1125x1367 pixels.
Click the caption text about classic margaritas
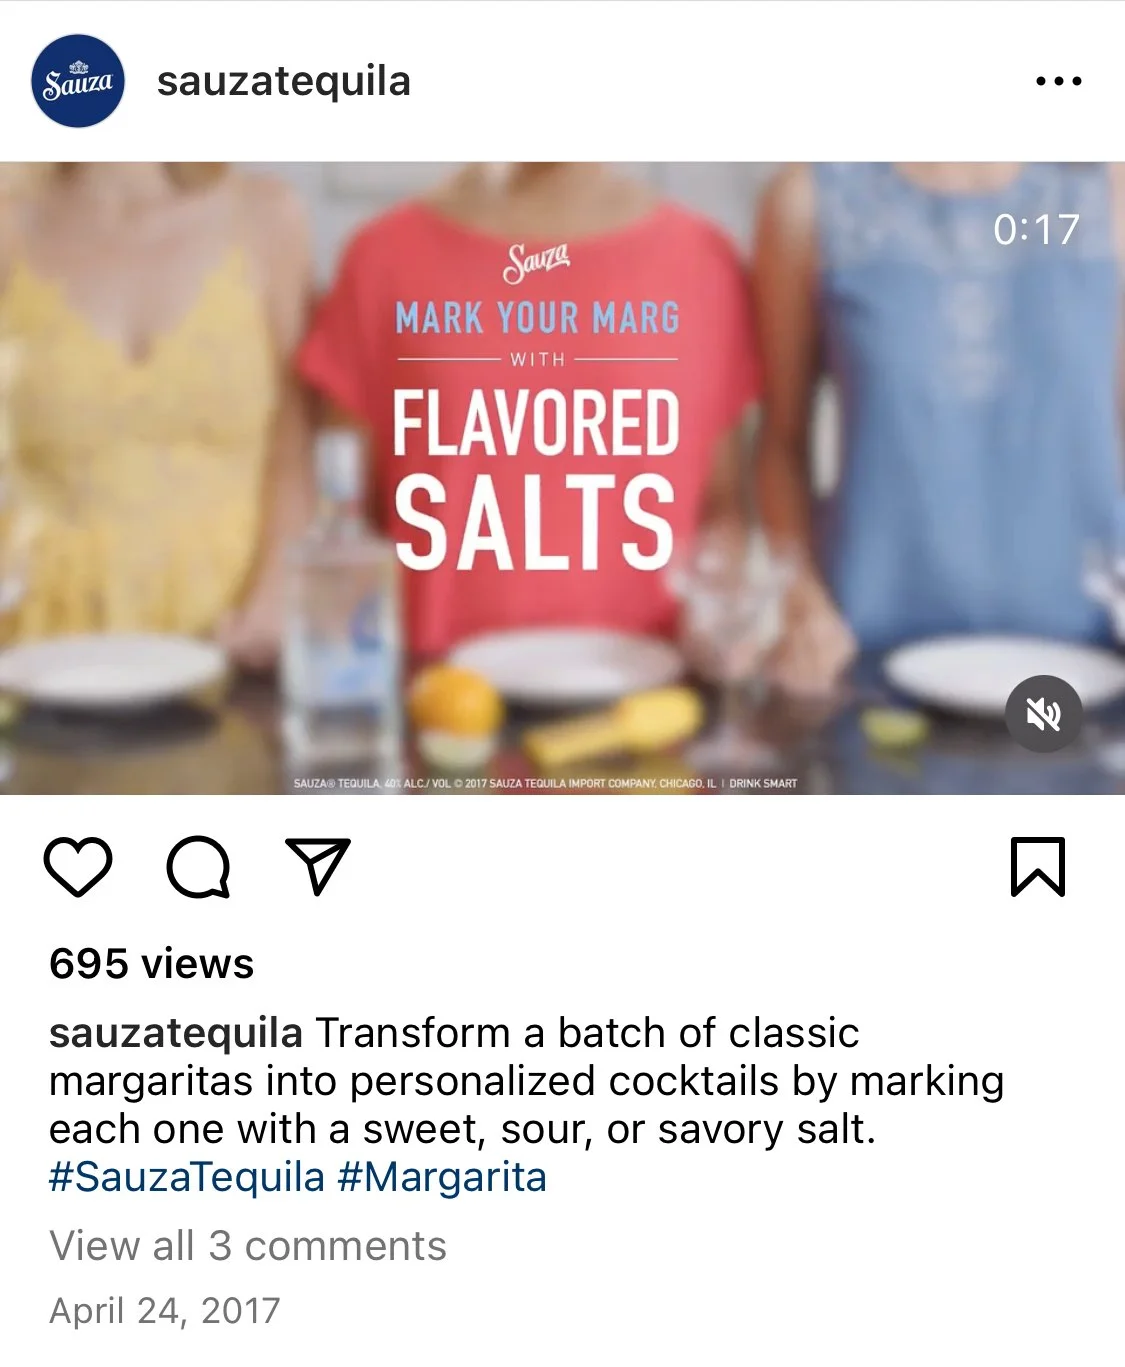527,1081
